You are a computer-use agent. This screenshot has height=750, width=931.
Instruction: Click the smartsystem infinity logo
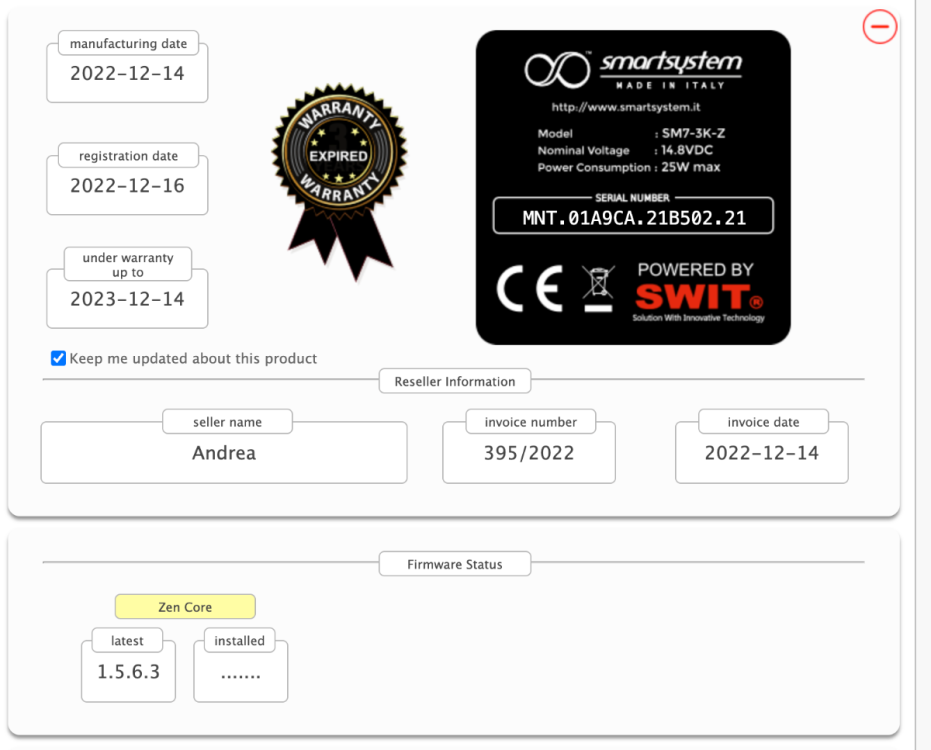click(x=558, y=68)
